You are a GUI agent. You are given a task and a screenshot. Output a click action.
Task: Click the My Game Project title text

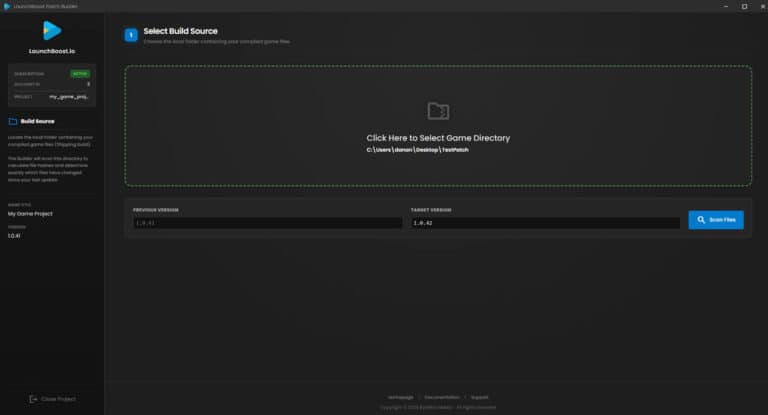pyautogui.click(x=30, y=214)
